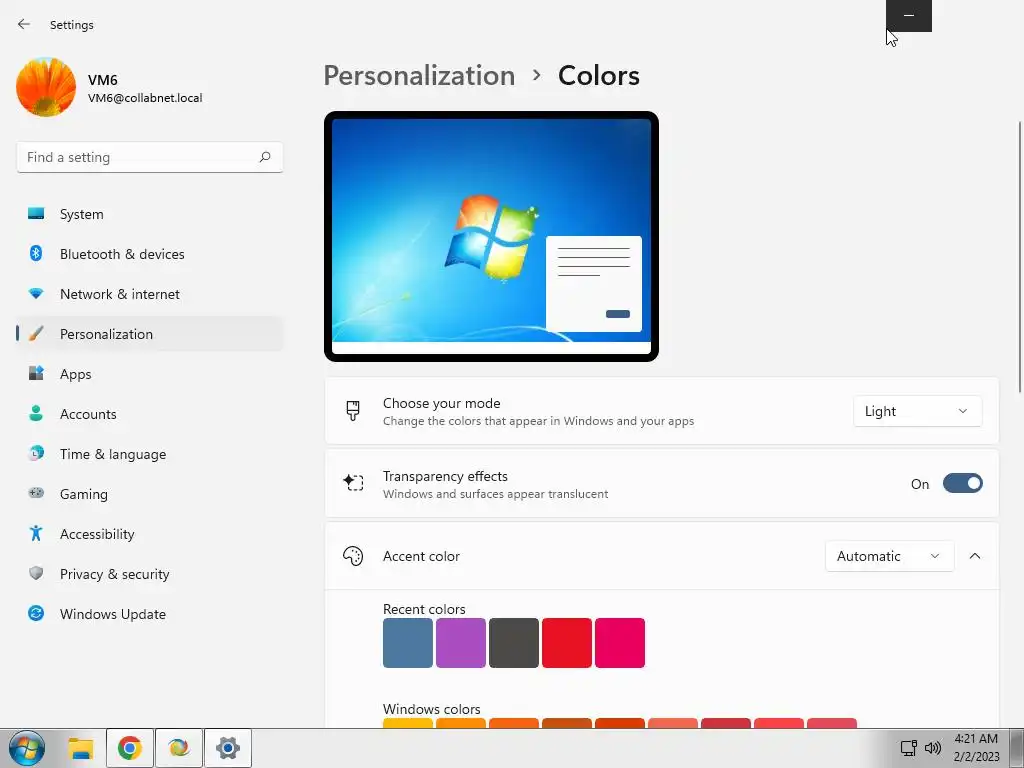Click the search magnifier icon

tap(264, 157)
